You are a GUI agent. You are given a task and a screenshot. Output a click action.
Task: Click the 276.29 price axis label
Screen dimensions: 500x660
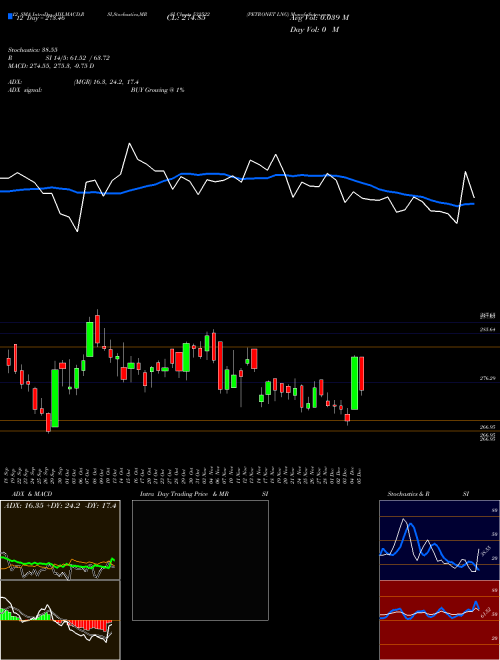pos(487,378)
